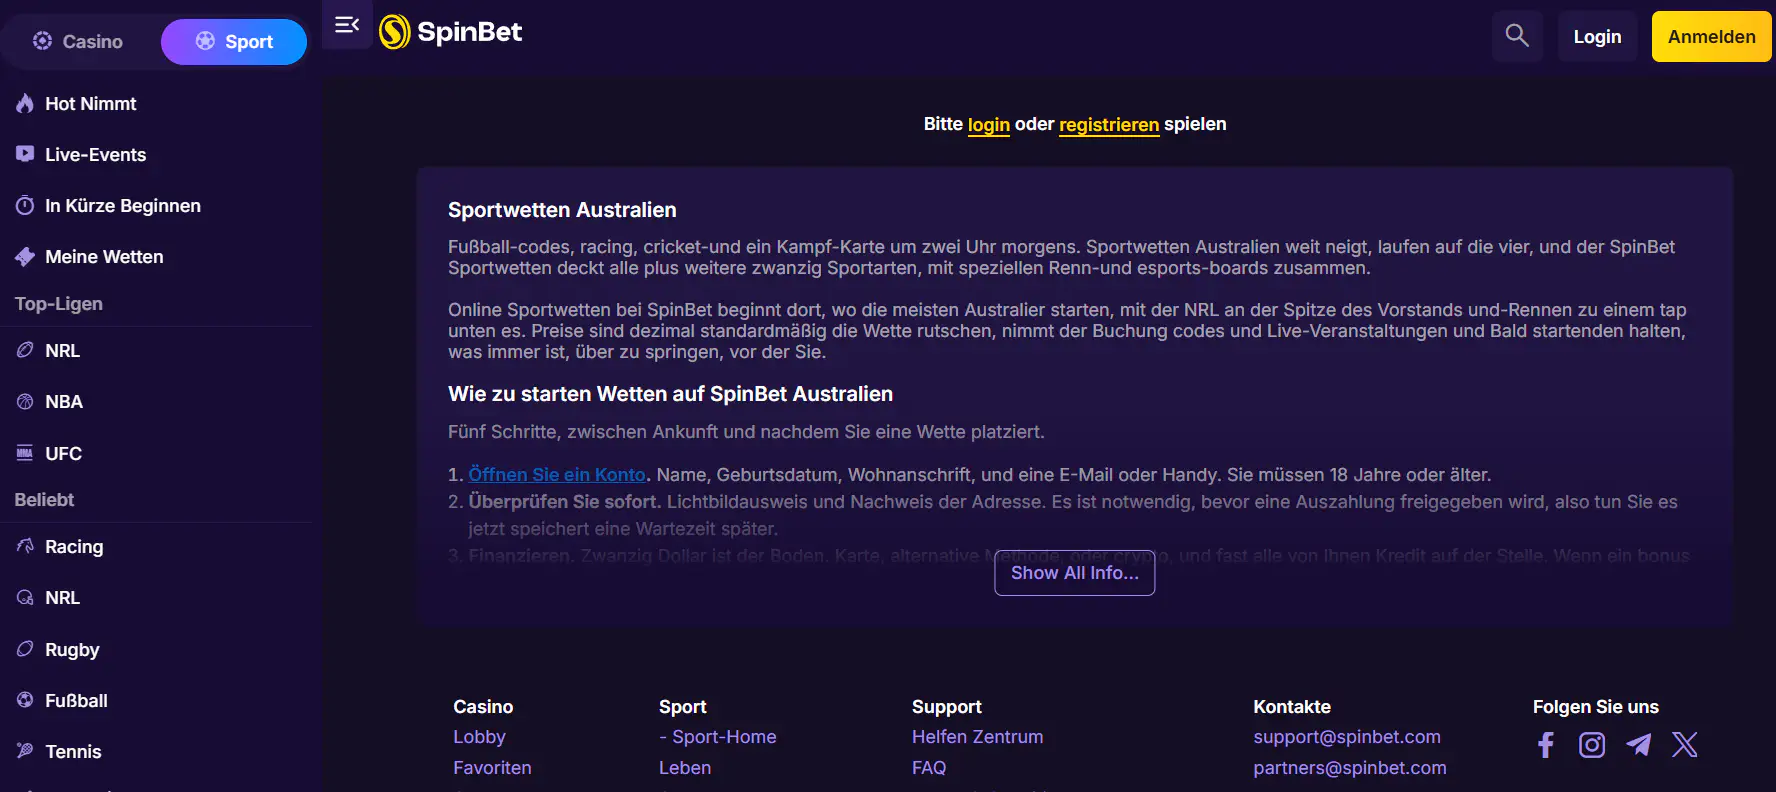Open the Leben footer link

click(x=685, y=768)
